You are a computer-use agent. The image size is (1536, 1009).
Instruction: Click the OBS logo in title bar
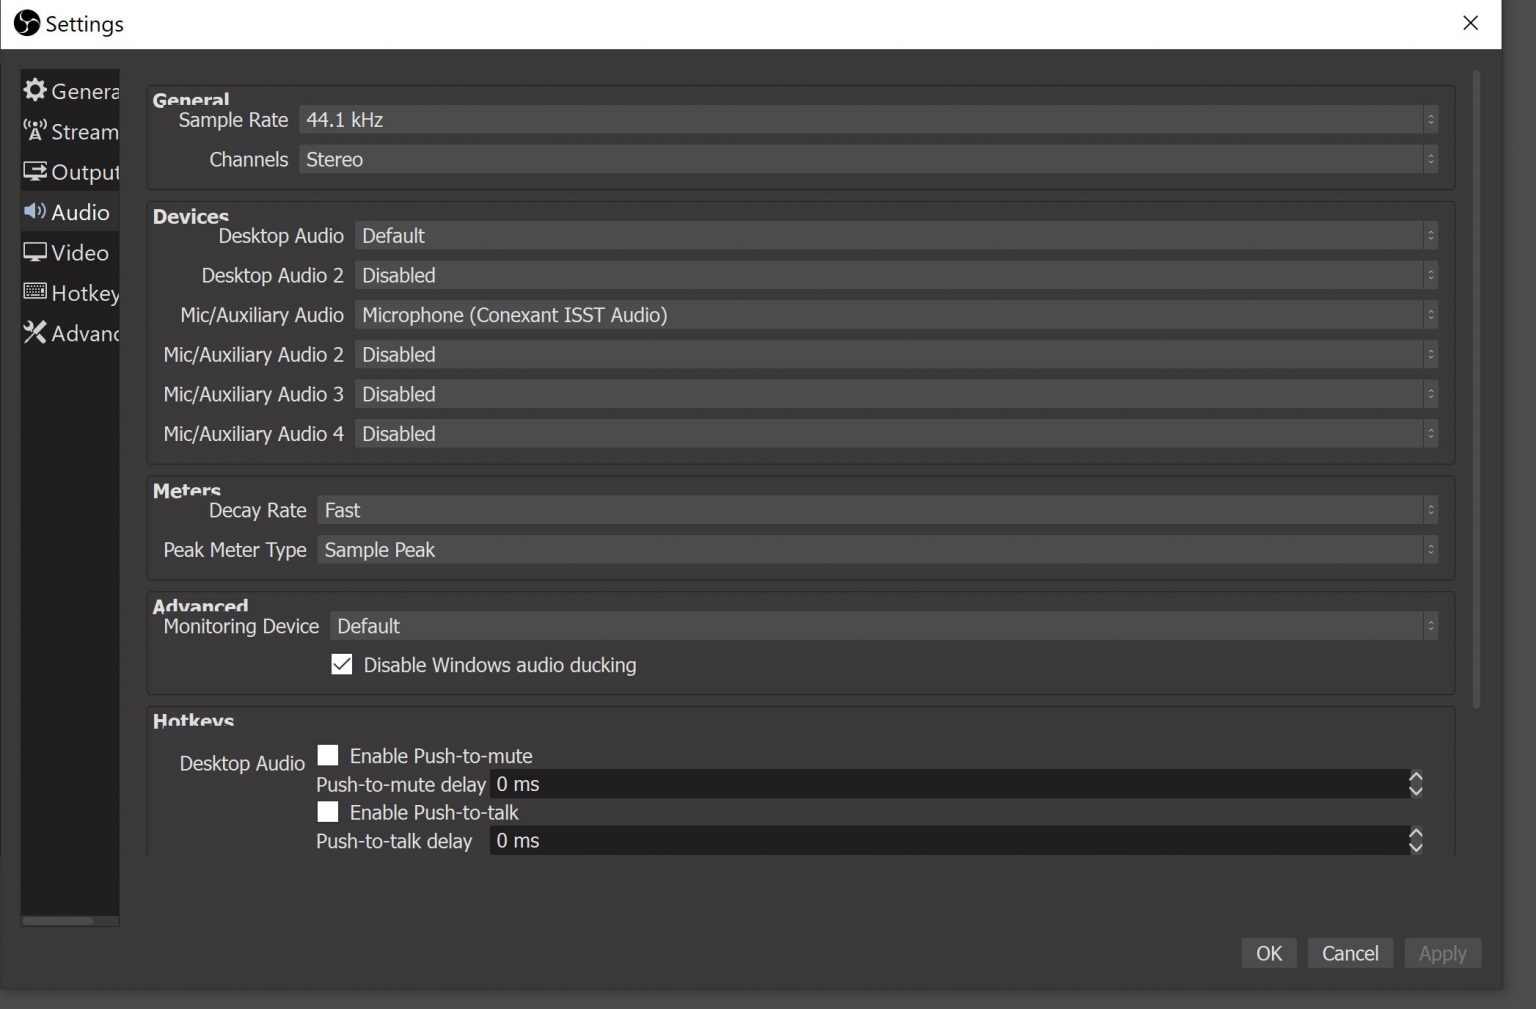(27, 23)
